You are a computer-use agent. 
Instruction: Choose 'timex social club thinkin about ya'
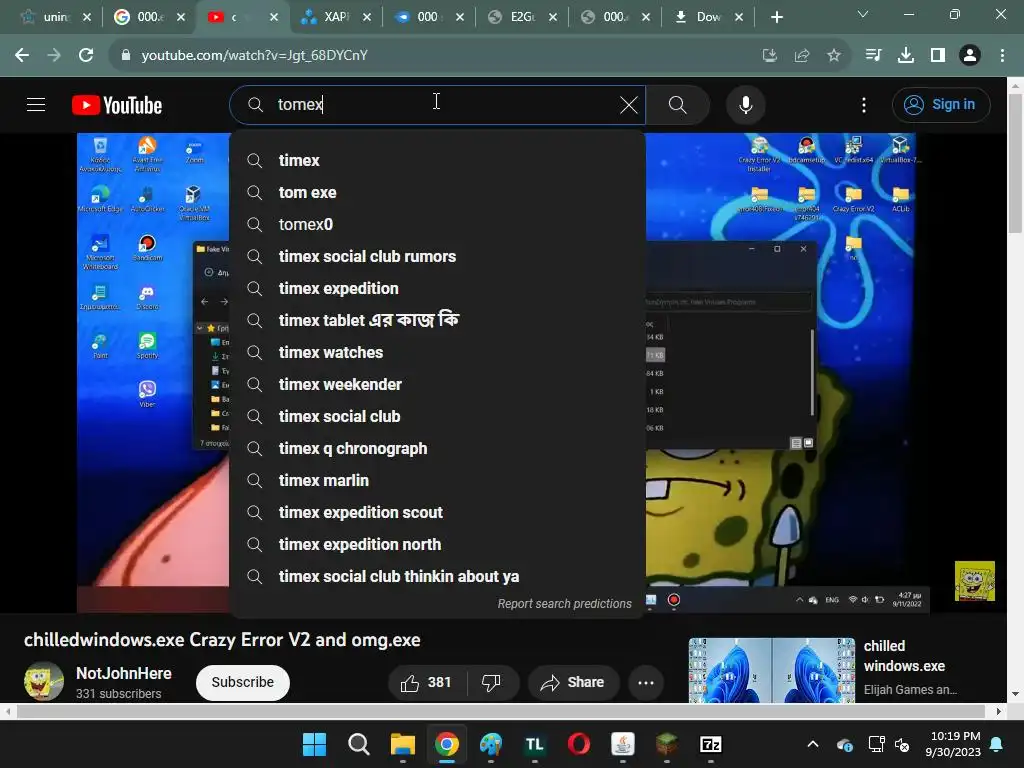[x=438, y=576]
